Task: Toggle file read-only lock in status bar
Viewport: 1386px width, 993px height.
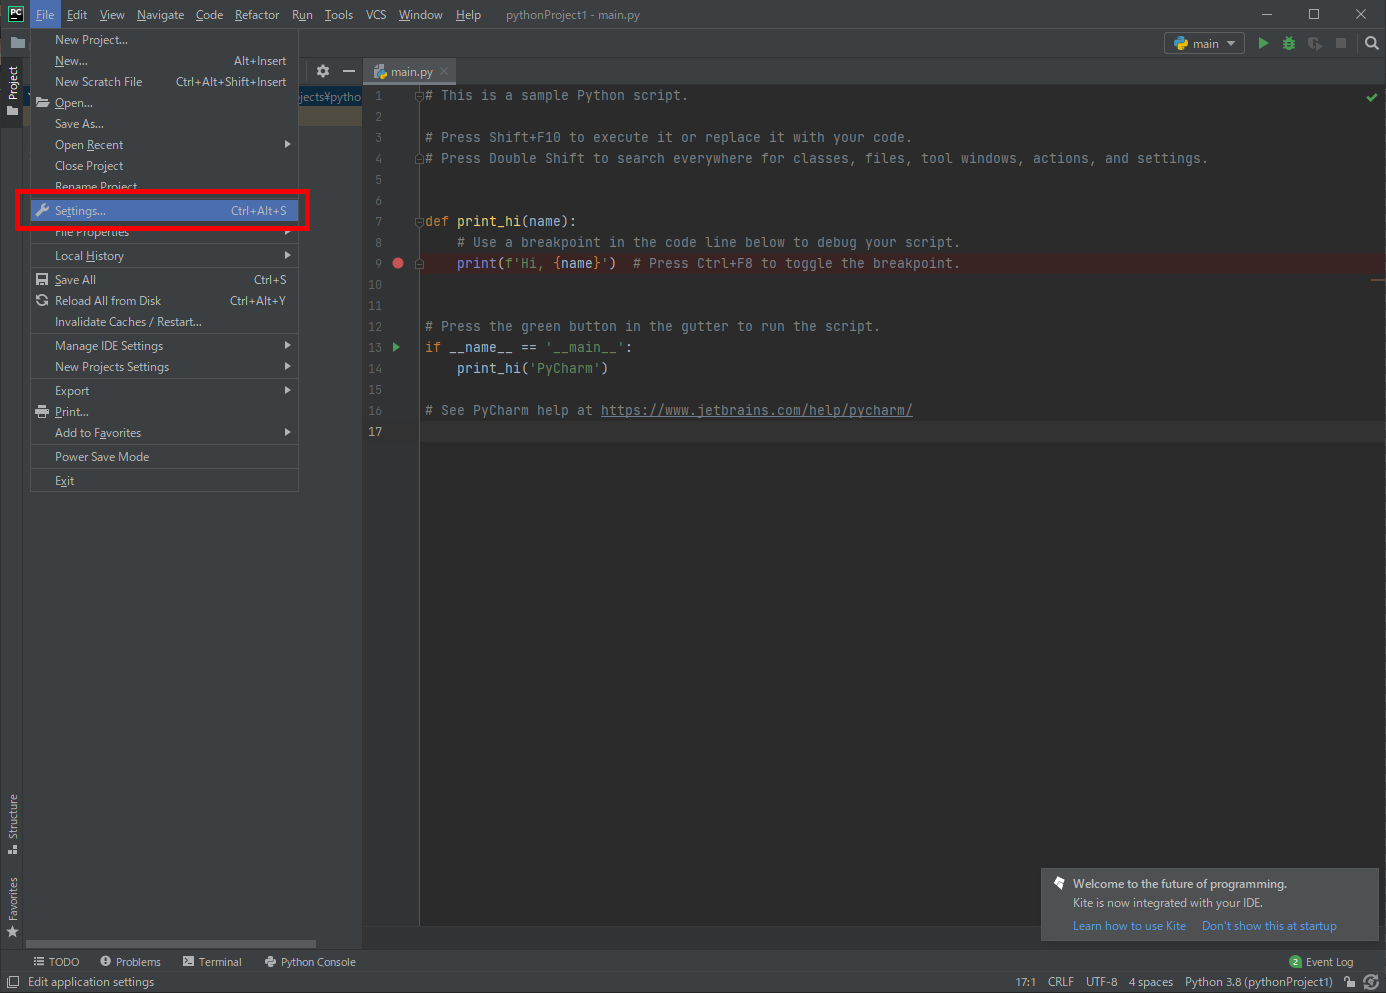Action: pos(1350,982)
